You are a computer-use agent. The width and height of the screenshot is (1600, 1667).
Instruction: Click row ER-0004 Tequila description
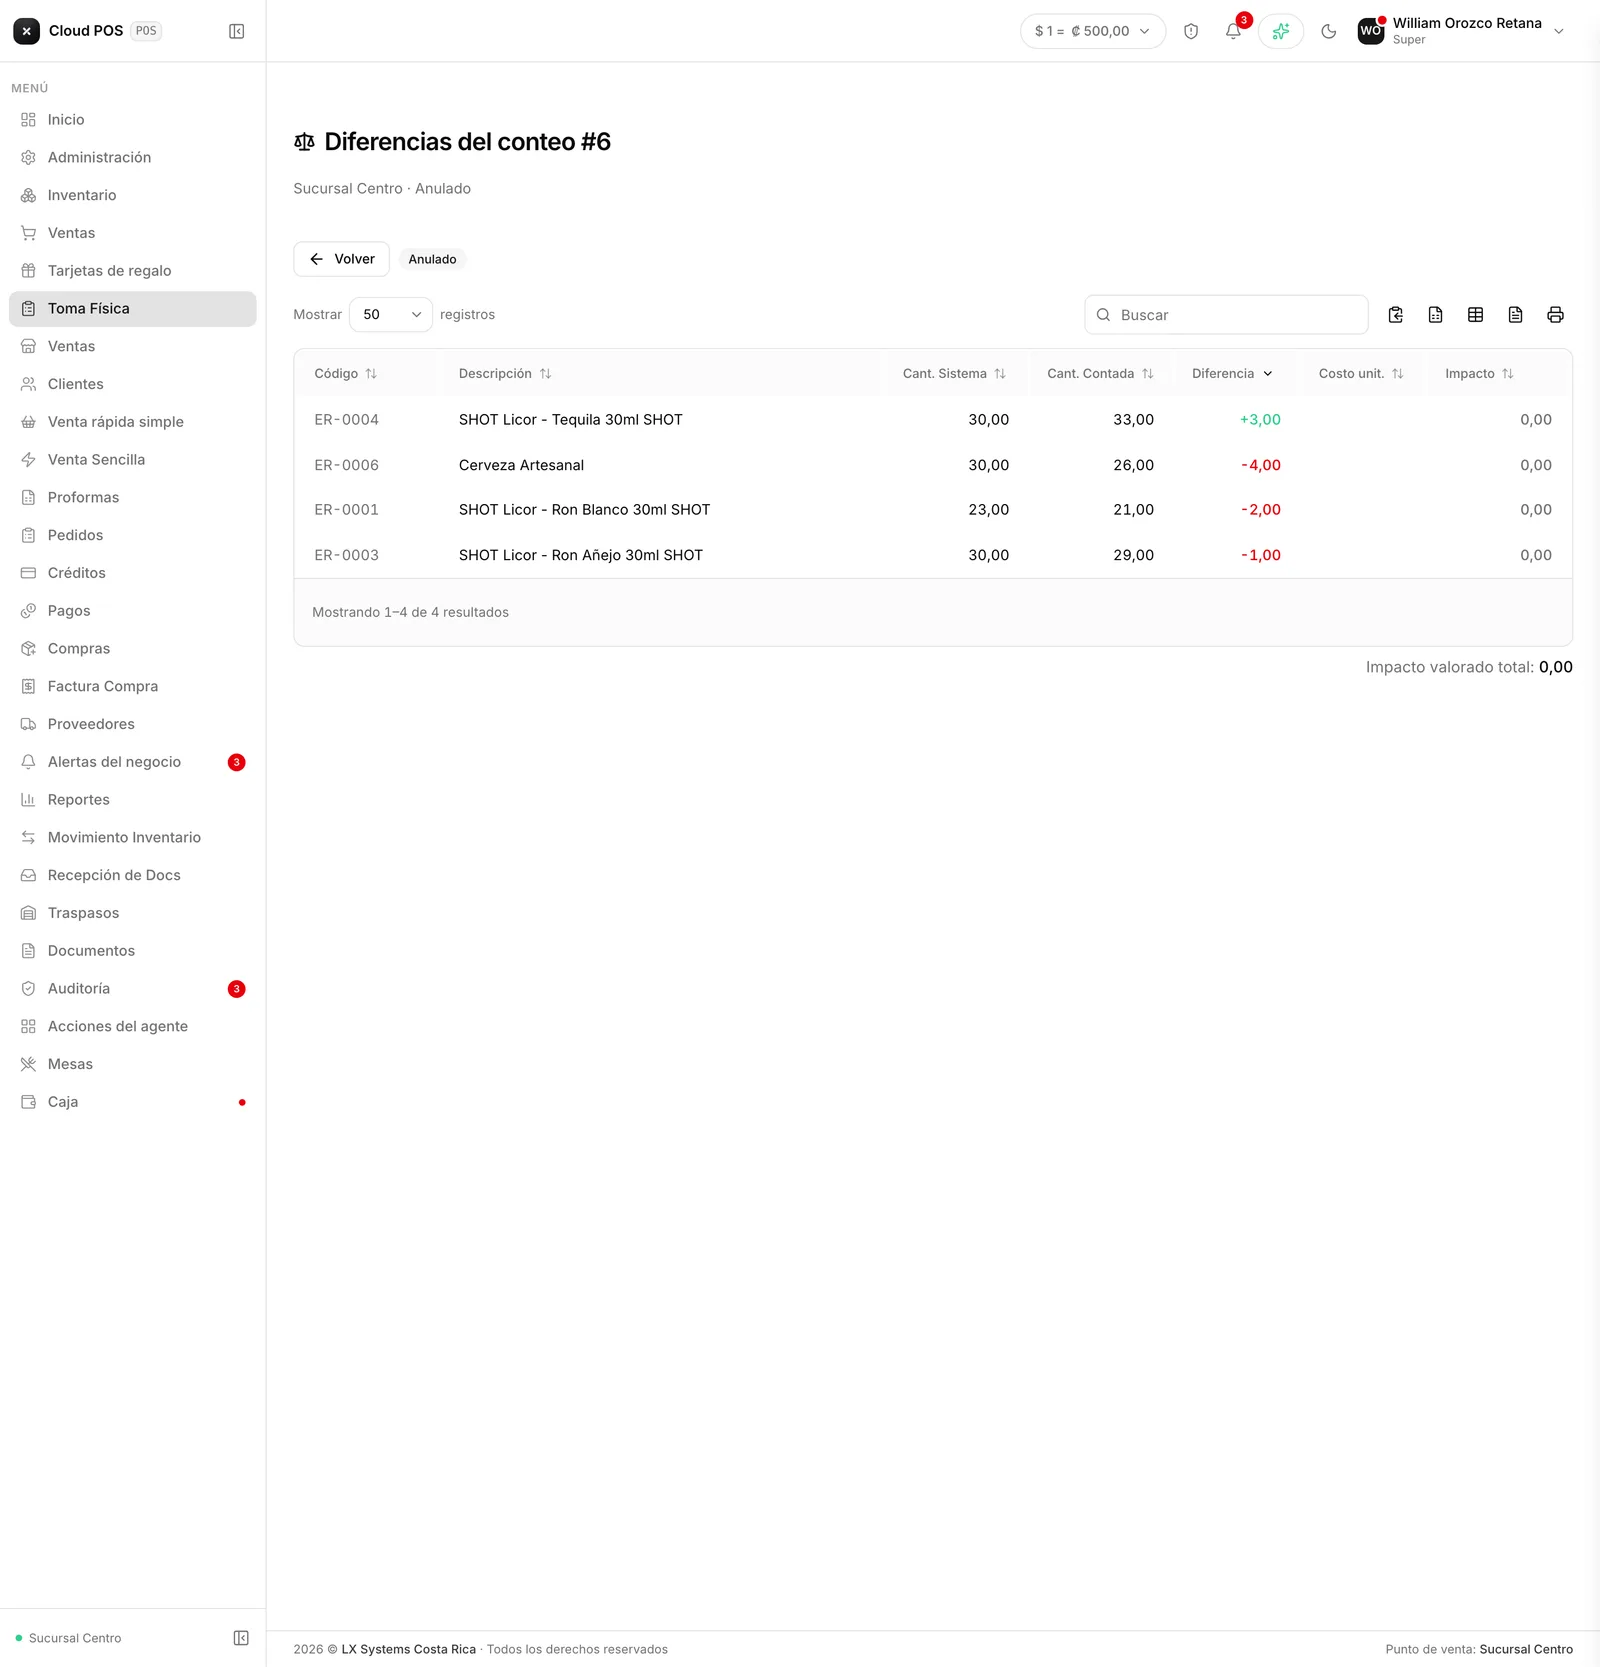pos(570,419)
